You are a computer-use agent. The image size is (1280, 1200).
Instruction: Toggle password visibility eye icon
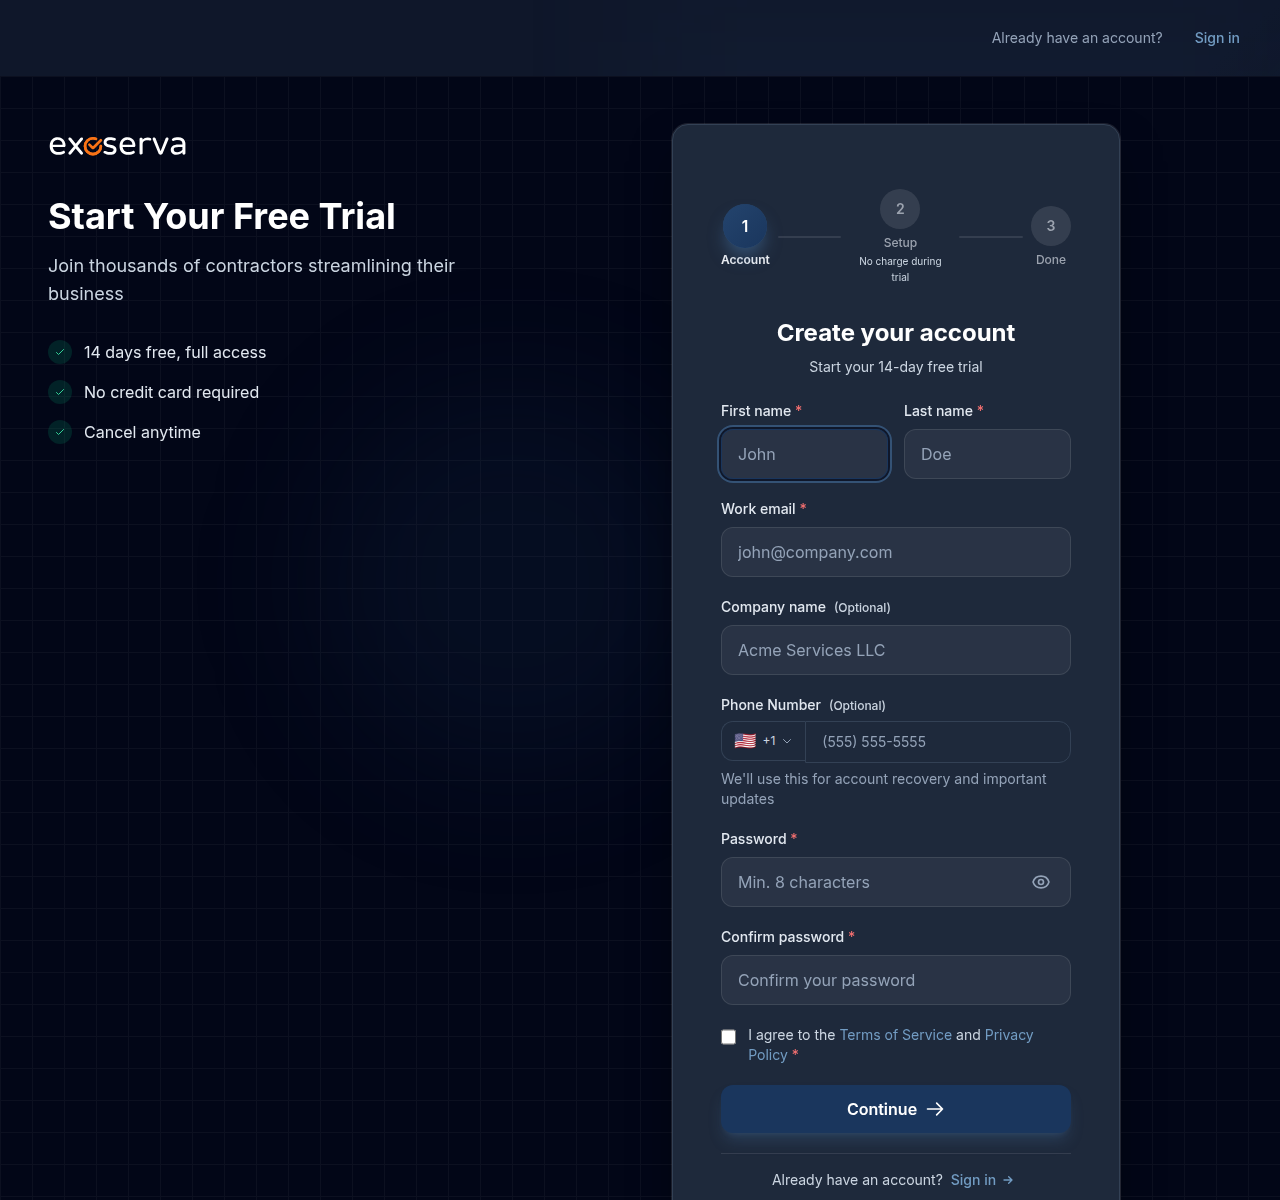[x=1040, y=882]
